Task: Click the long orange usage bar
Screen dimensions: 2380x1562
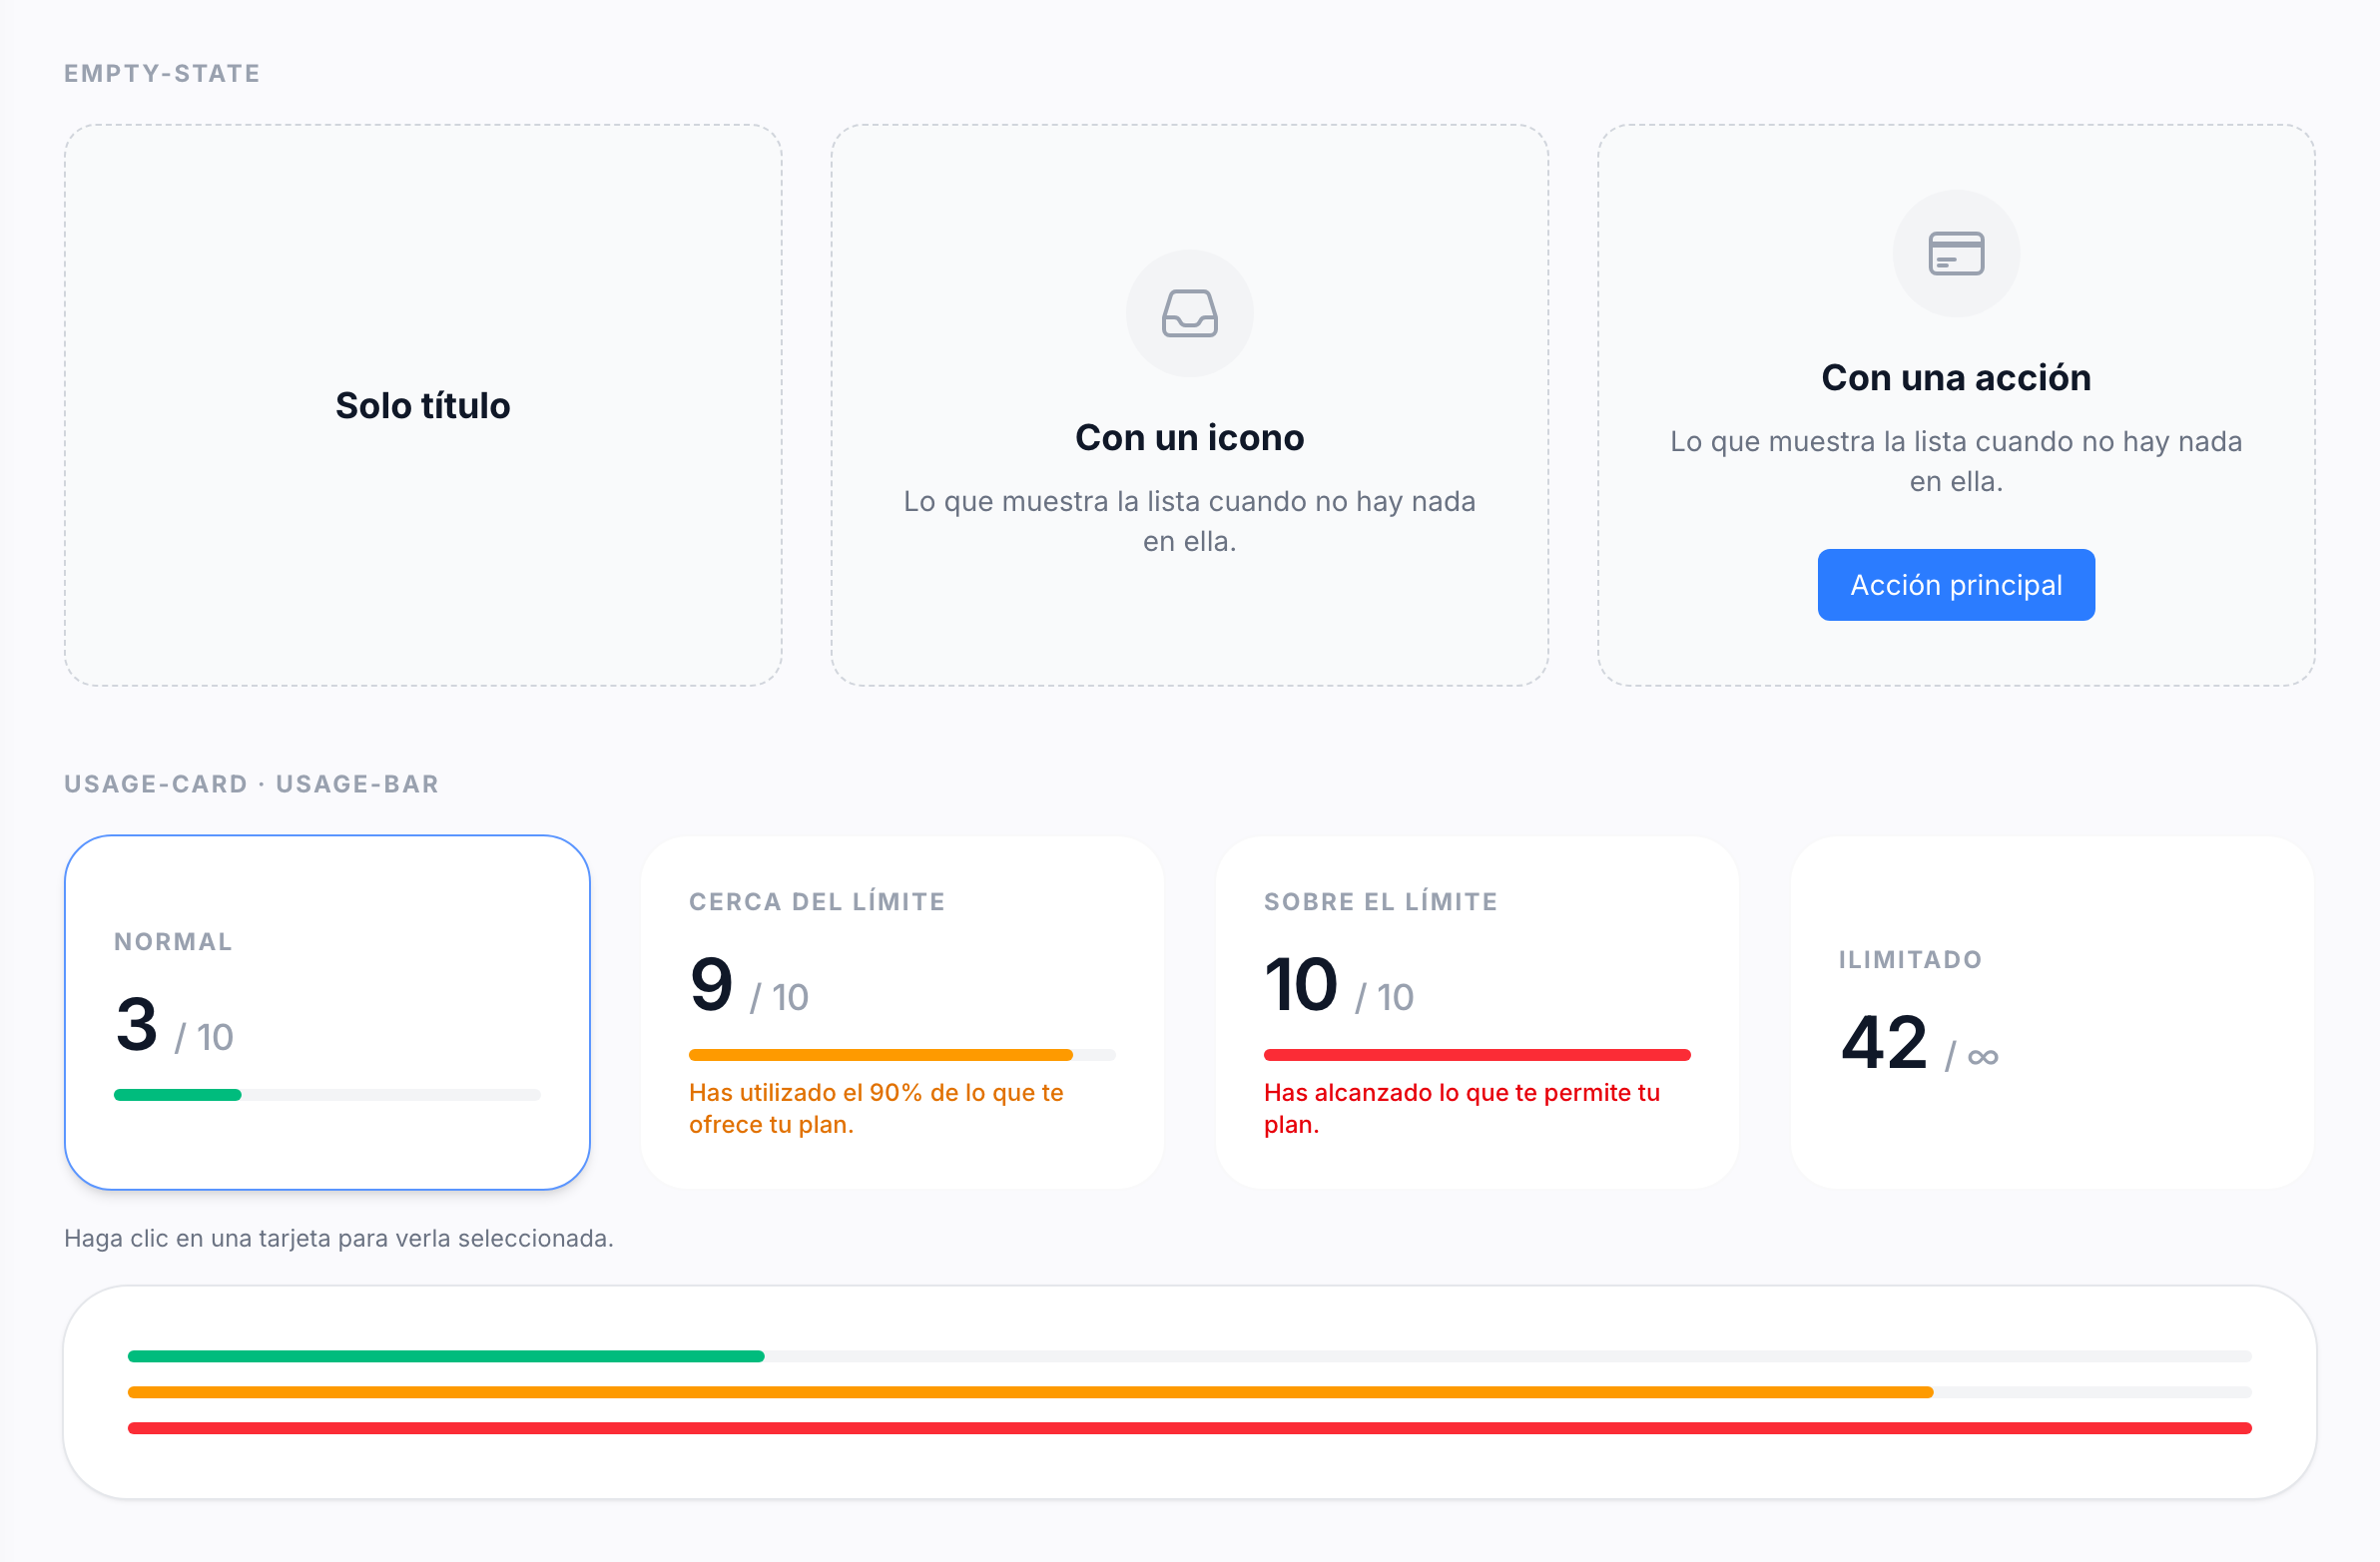Action: tap(1030, 1392)
